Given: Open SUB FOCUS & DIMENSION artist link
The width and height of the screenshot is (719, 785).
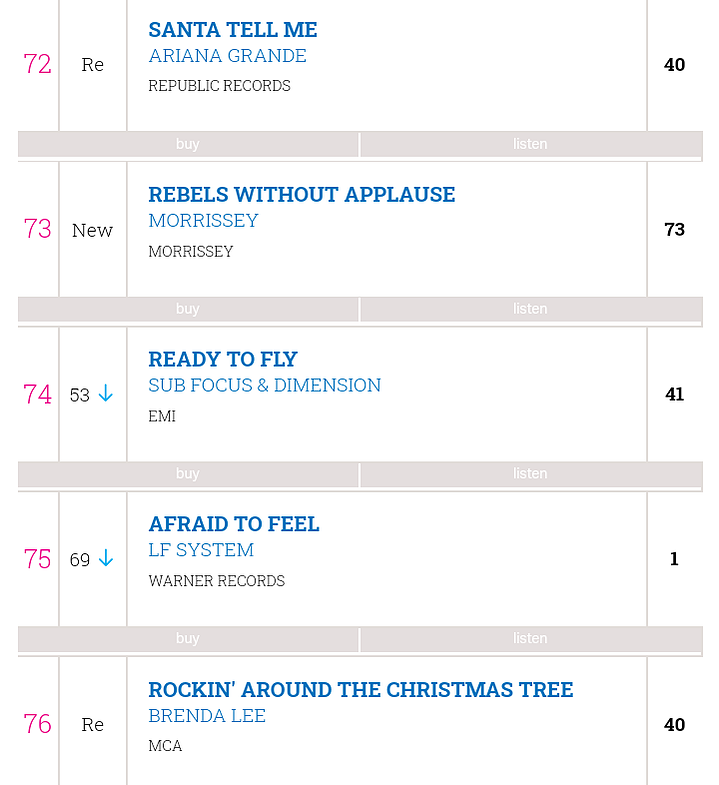Looking at the screenshot, I should 264,385.
